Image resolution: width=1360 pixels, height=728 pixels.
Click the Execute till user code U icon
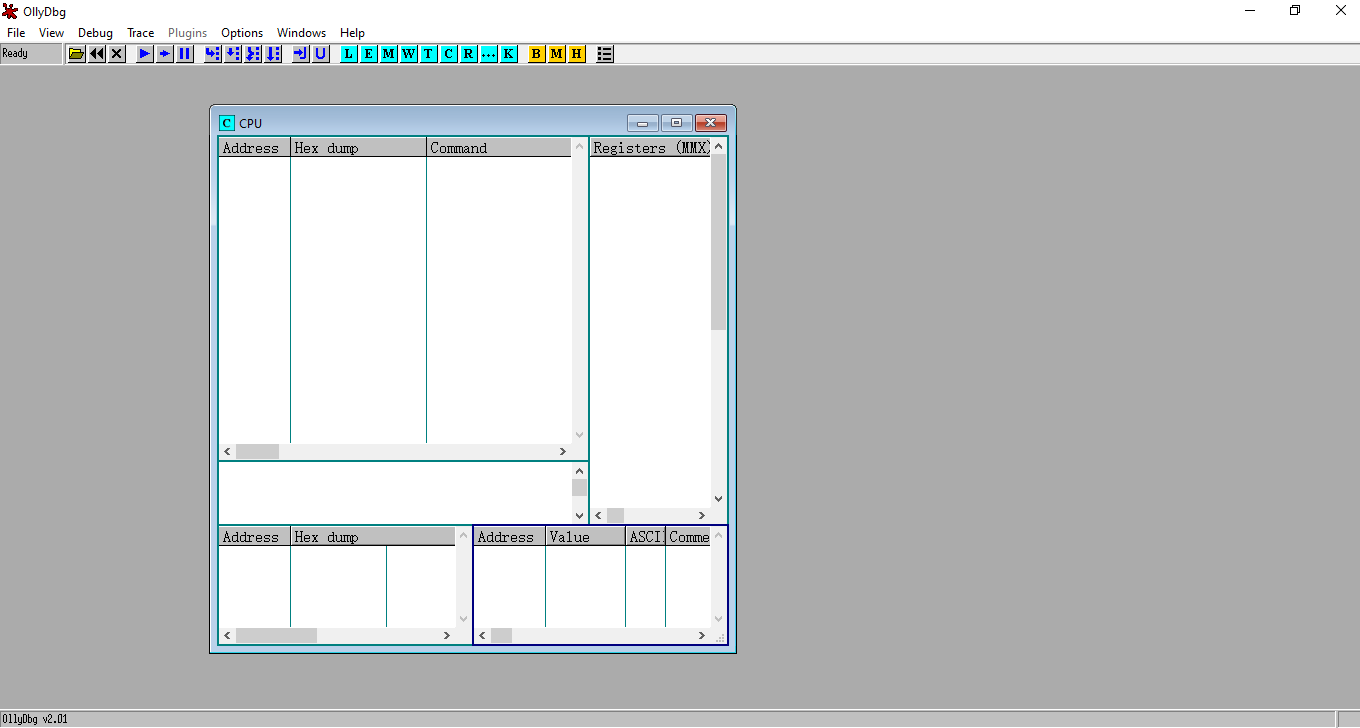(x=321, y=54)
